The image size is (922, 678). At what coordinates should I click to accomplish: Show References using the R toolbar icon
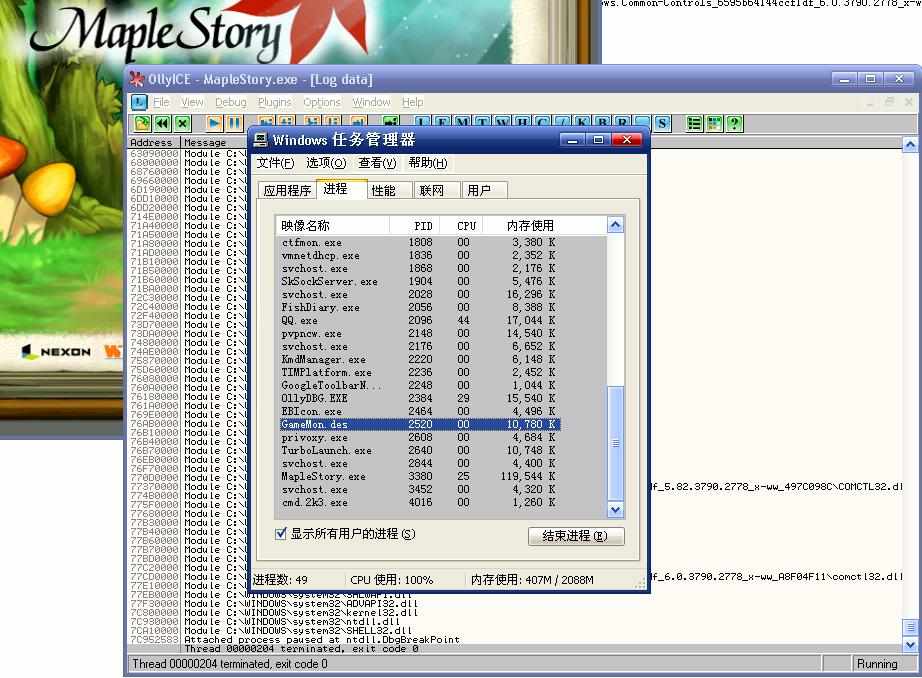[x=622, y=123]
